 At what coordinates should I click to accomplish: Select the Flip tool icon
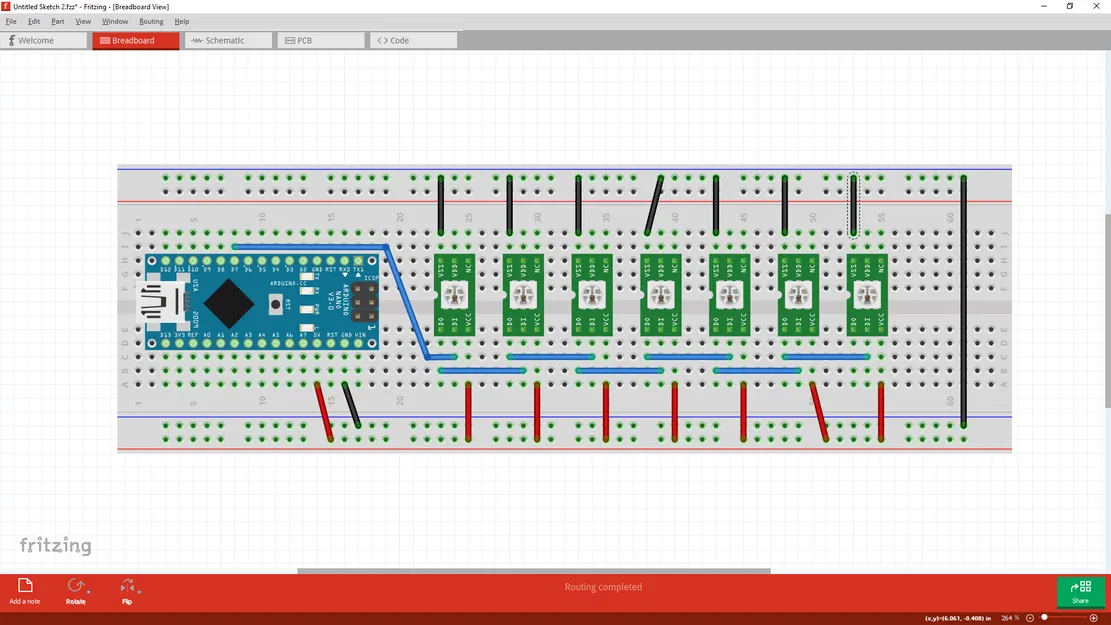(x=127, y=586)
